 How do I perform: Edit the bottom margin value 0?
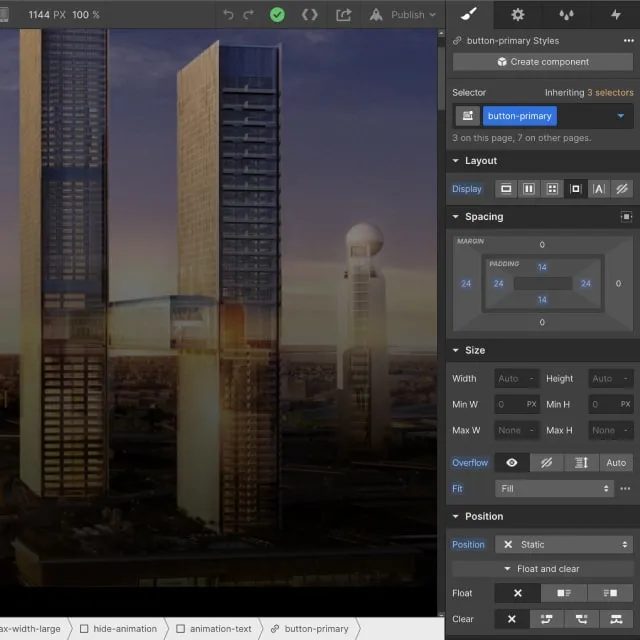542,322
